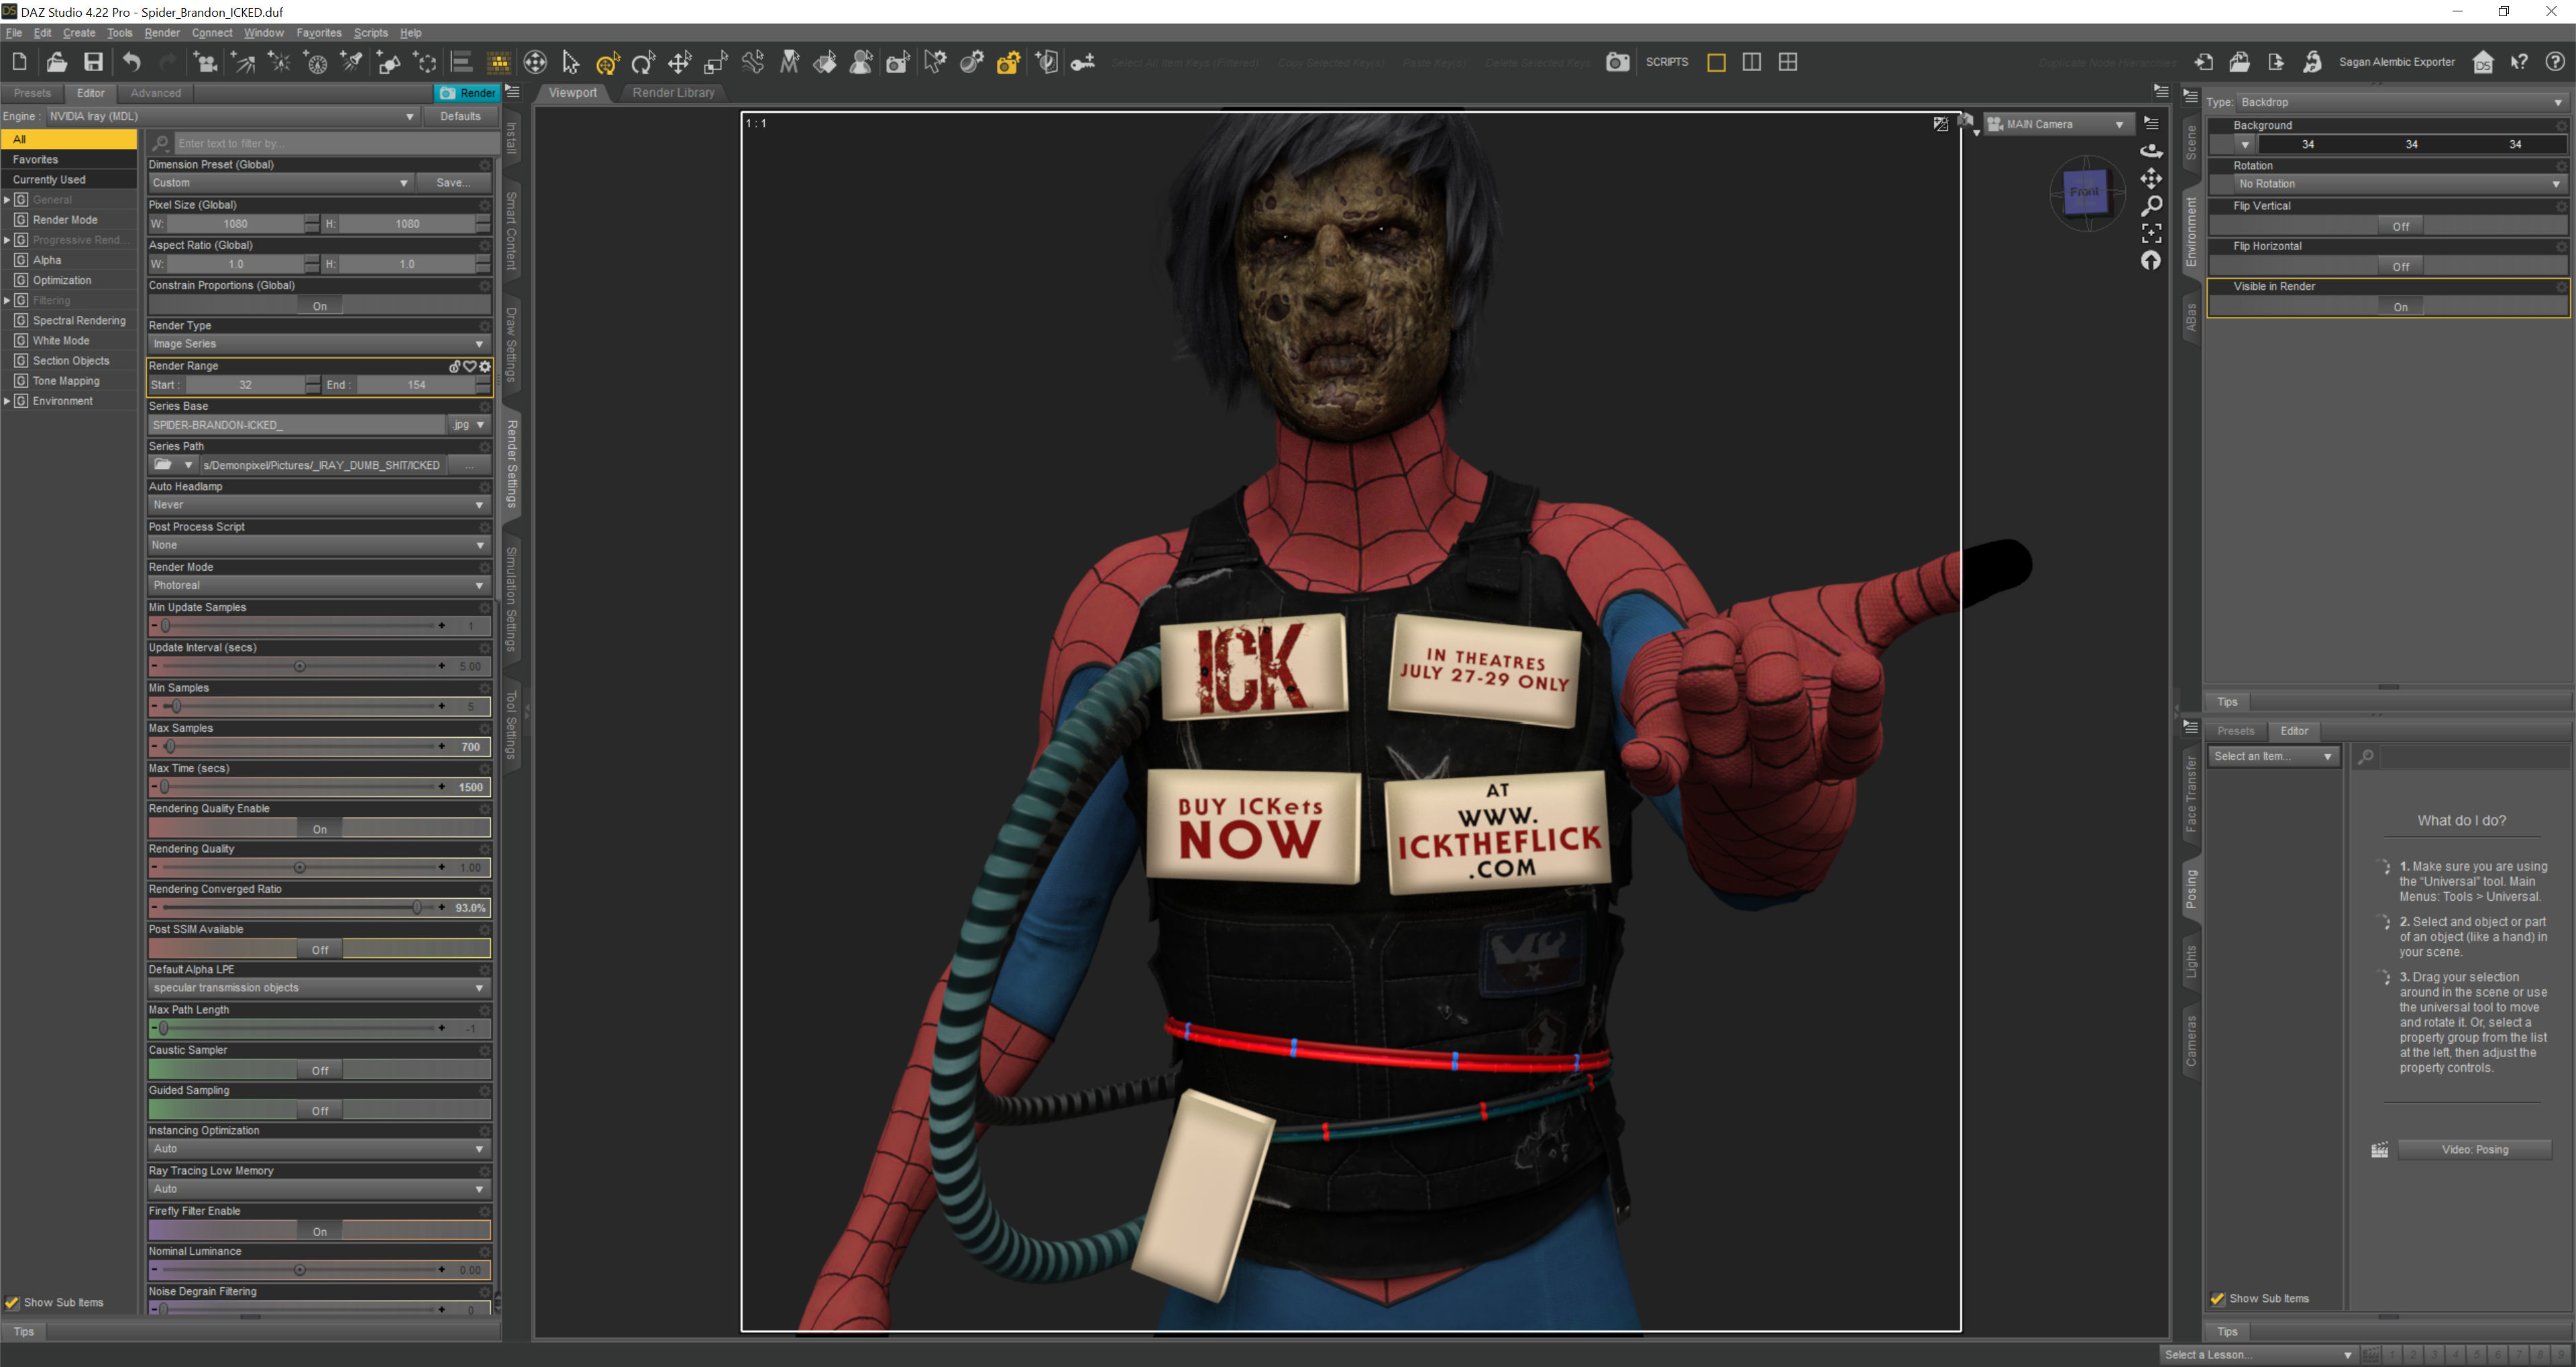The width and height of the screenshot is (2576, 1367).
Task: Switch to four-view viewport layout
Action: tap(1788, 62)
